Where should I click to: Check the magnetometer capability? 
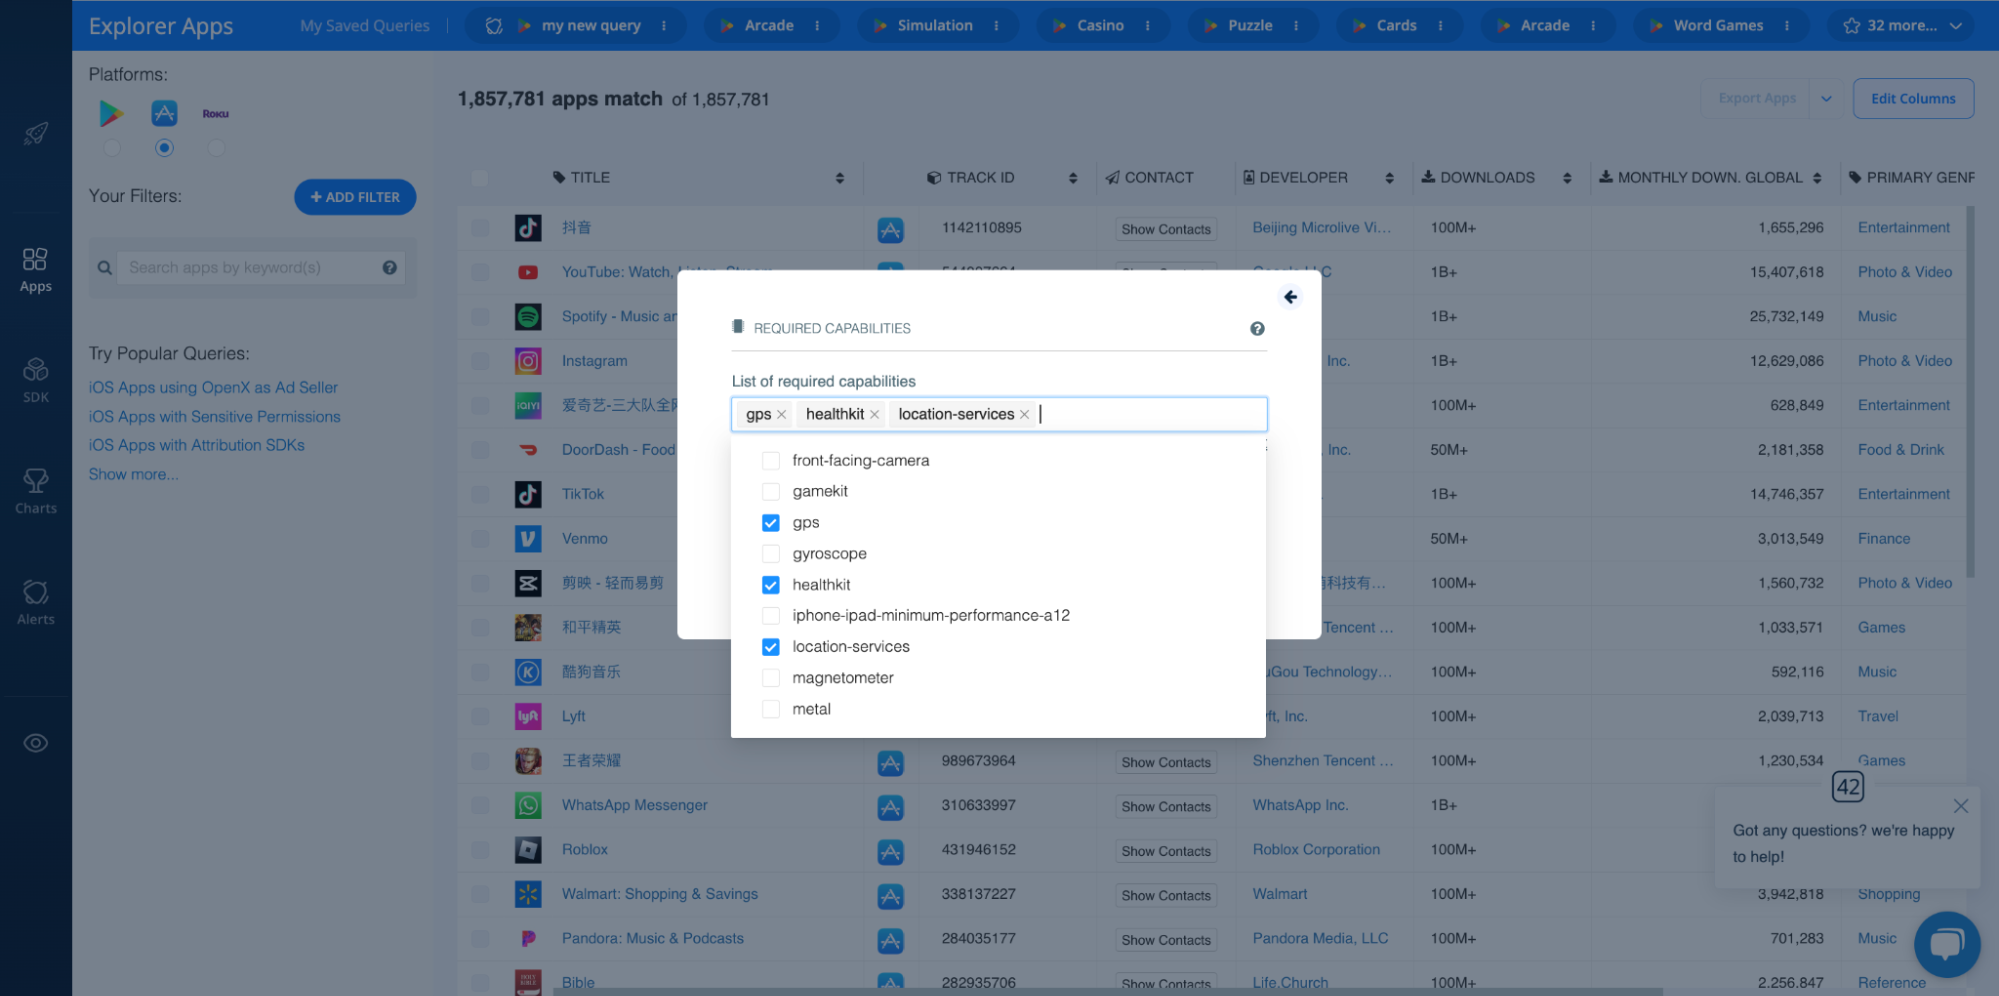pyautogui.click(x=771, y=678)
